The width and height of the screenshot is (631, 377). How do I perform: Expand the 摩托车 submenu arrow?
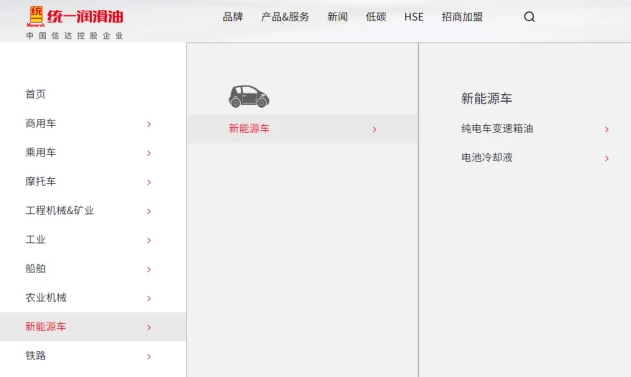pyautogui.click(x=149, y=182)
